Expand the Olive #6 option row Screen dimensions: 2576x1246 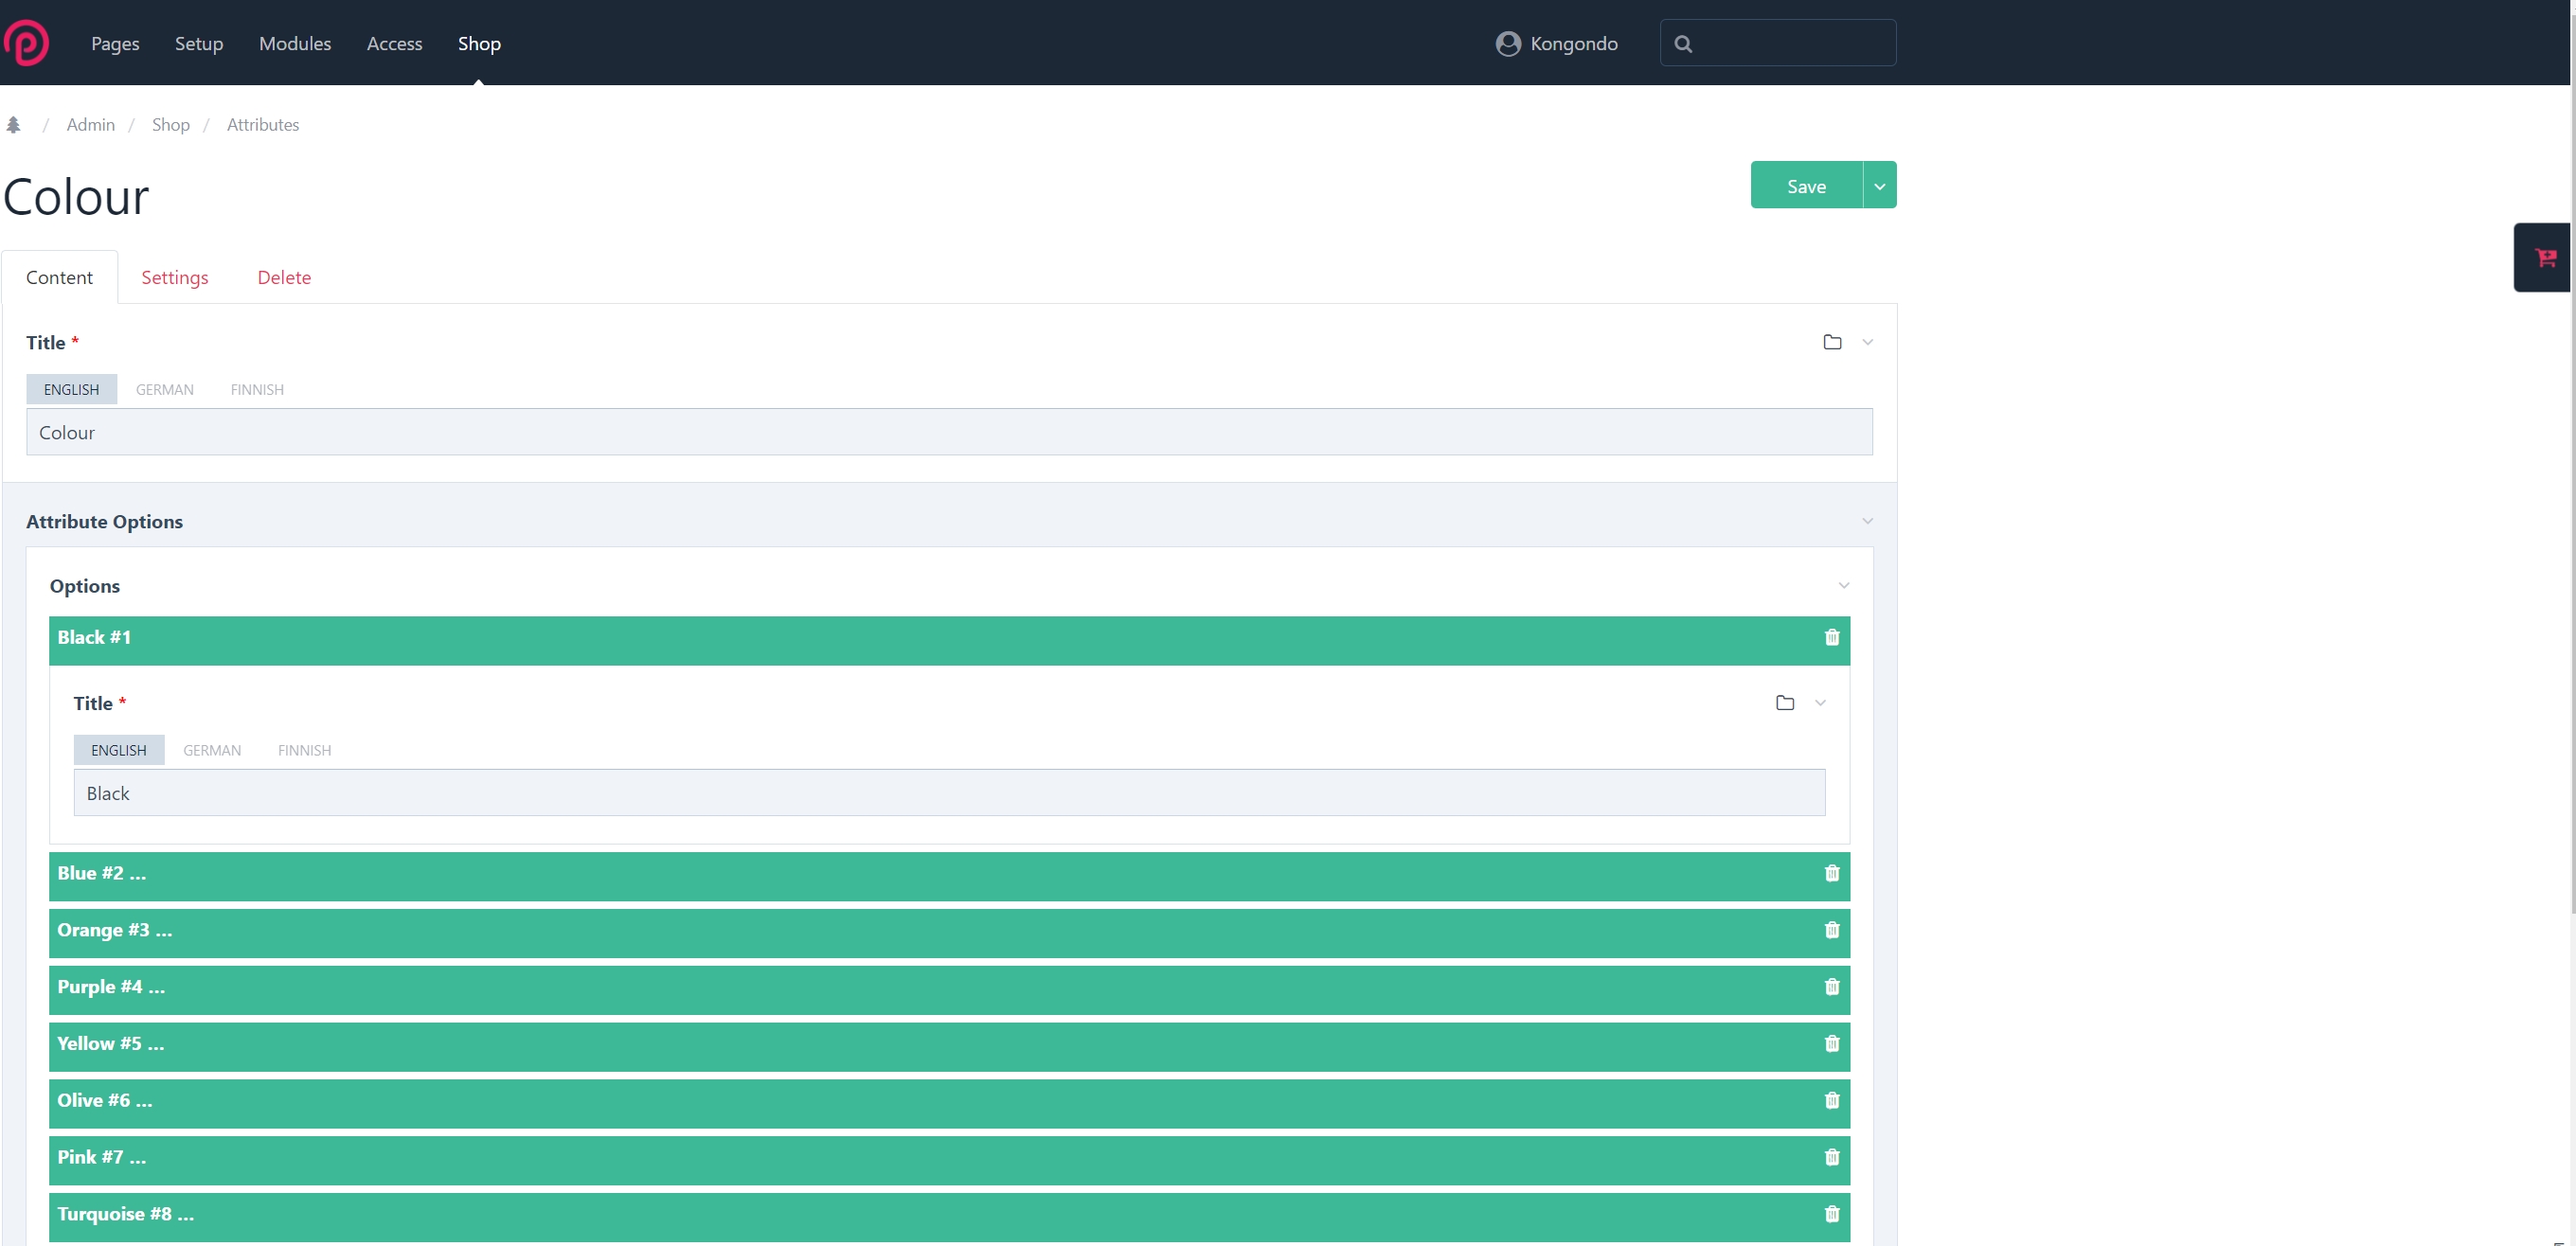click(949, 1103)
